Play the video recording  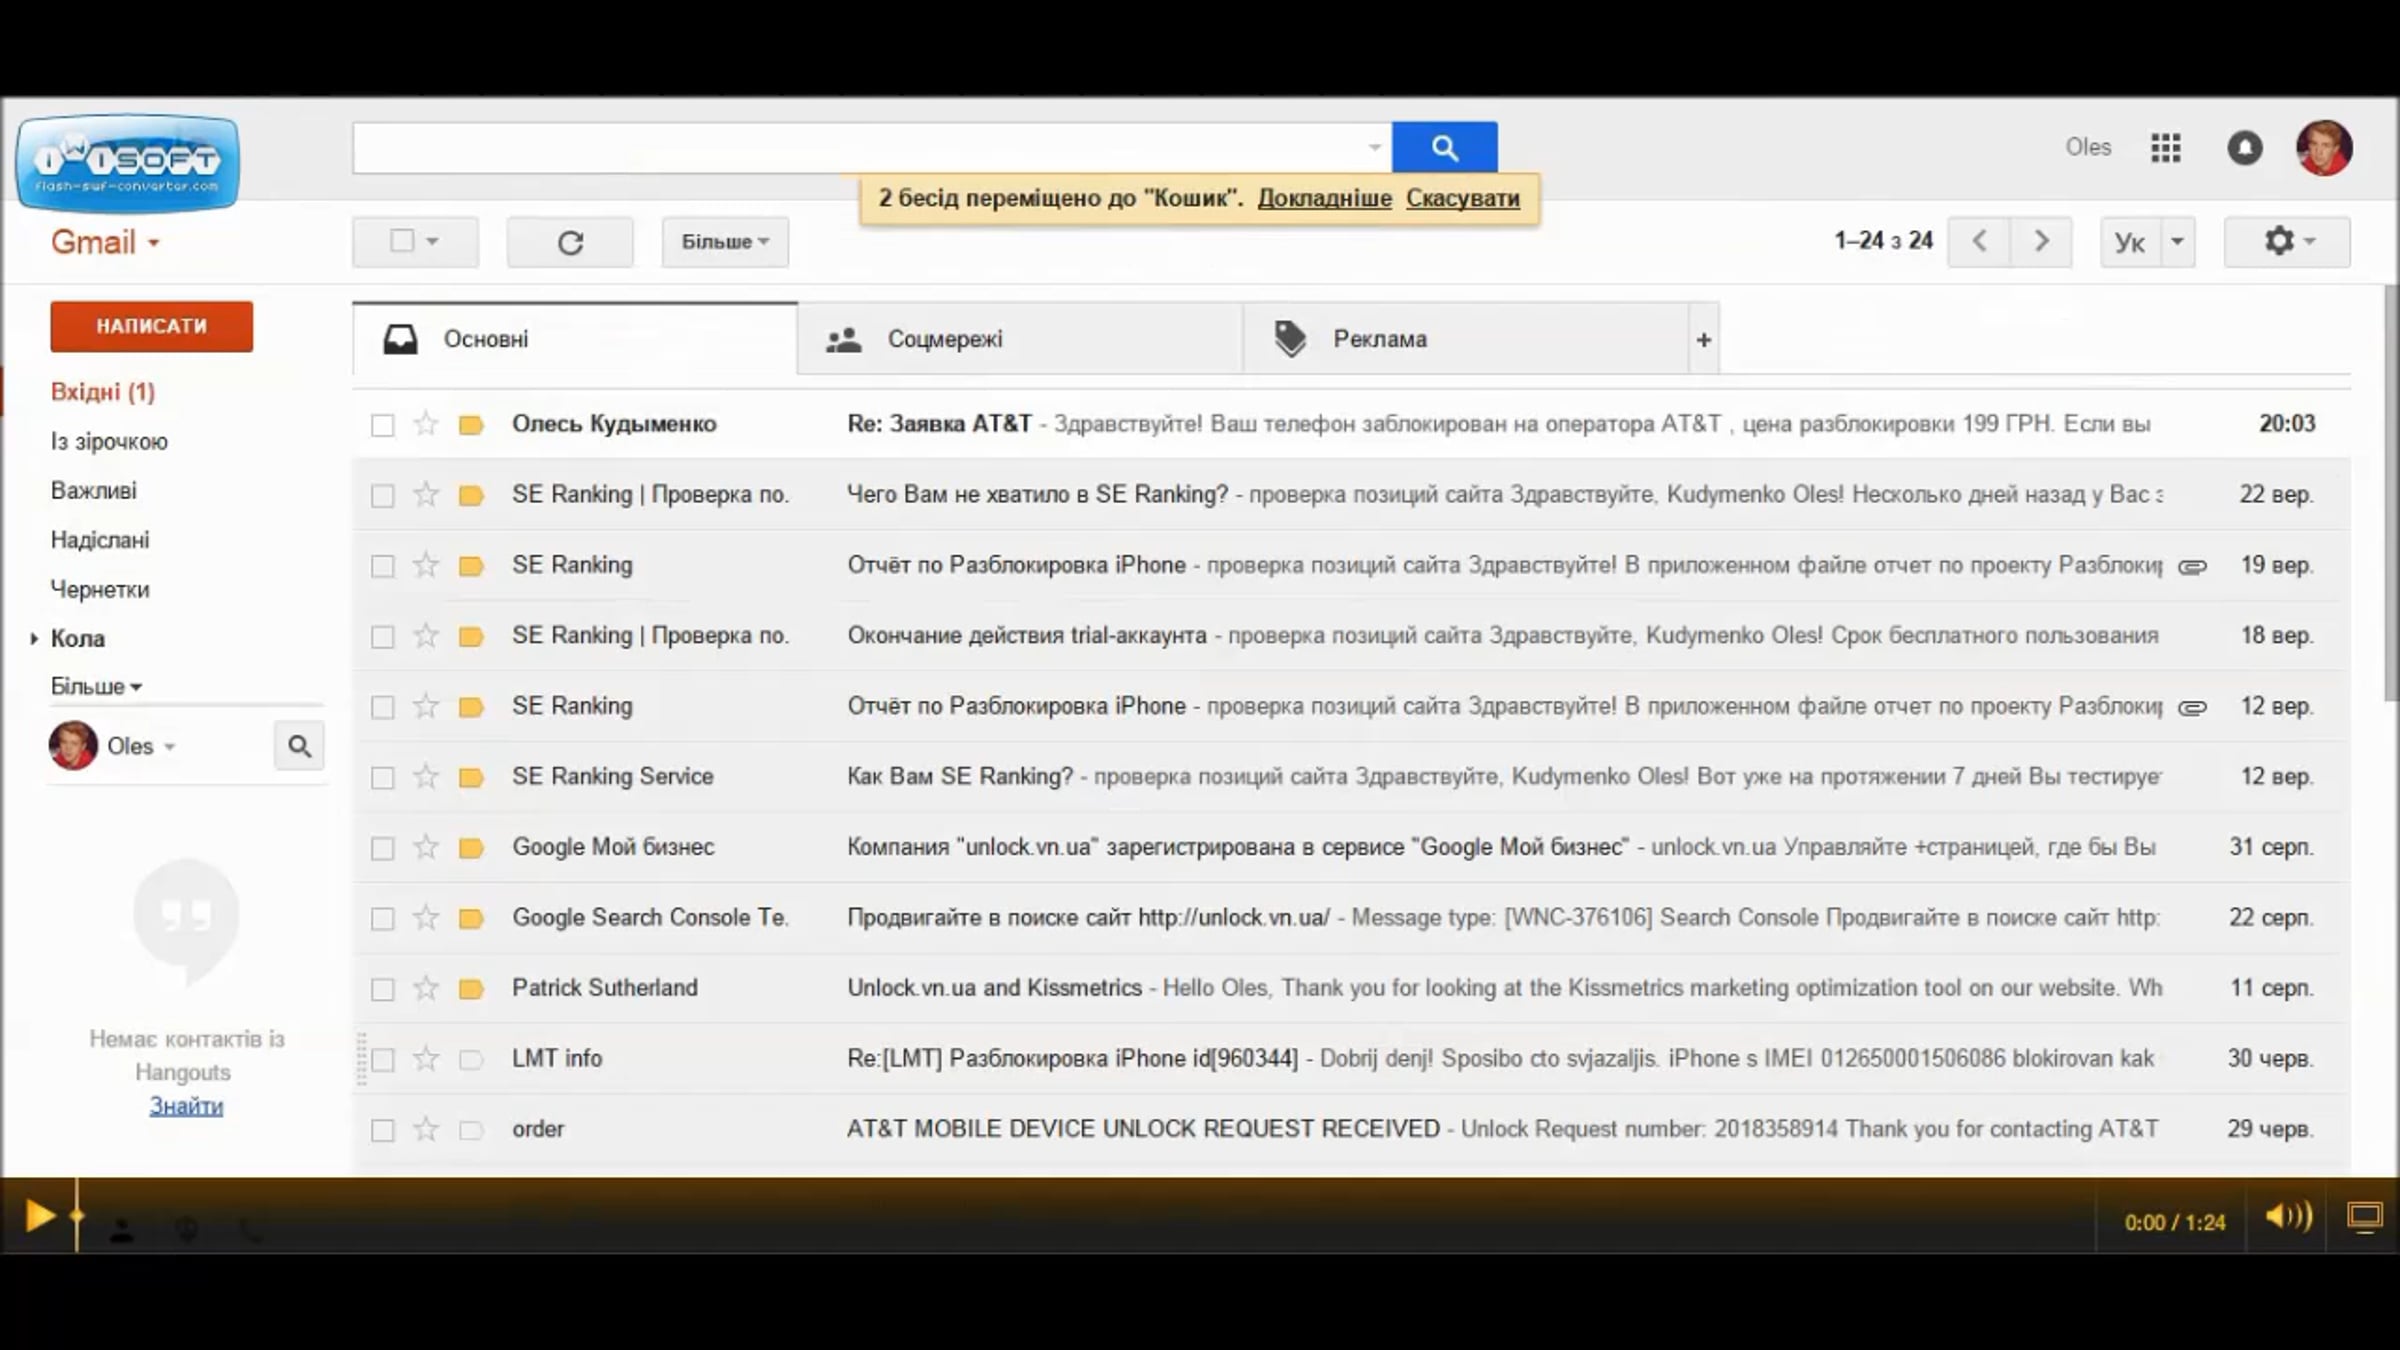pyautogui.click(x=39, y=1216)
